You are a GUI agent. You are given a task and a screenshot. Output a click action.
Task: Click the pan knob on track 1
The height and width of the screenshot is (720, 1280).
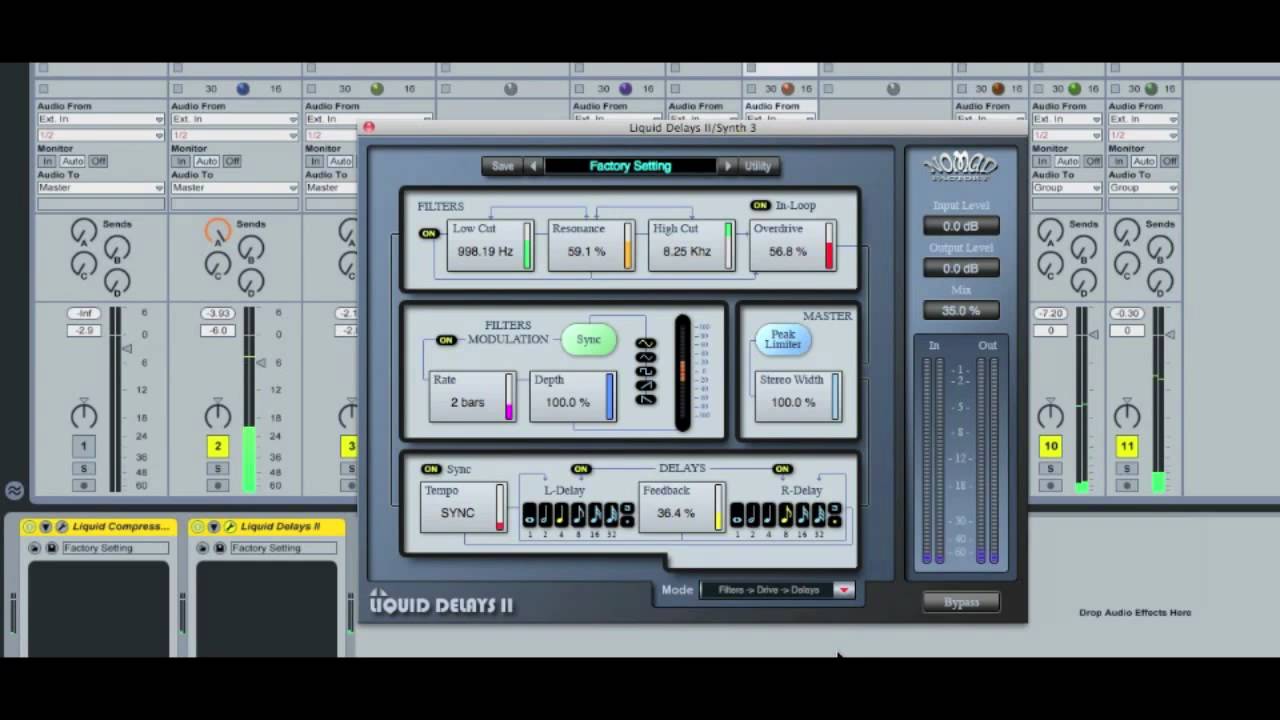pos(84,414)
